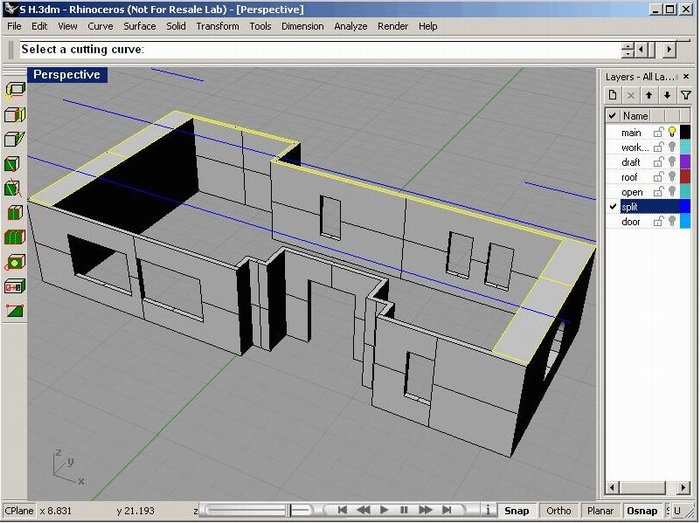The height and width of the screenshot is (523, 700).
Task: Click the New Layer icon in Layers panel
Action: tap(614, 95)
